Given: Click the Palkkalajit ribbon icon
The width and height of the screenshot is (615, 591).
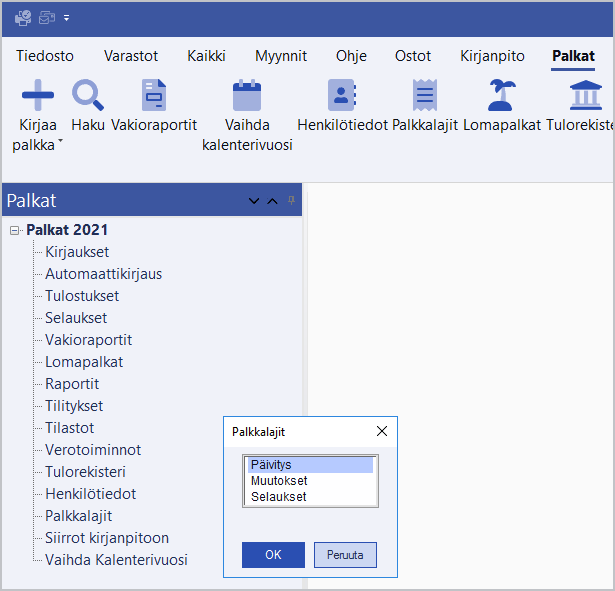Looking at the screenshot, I should pos(425,96).
